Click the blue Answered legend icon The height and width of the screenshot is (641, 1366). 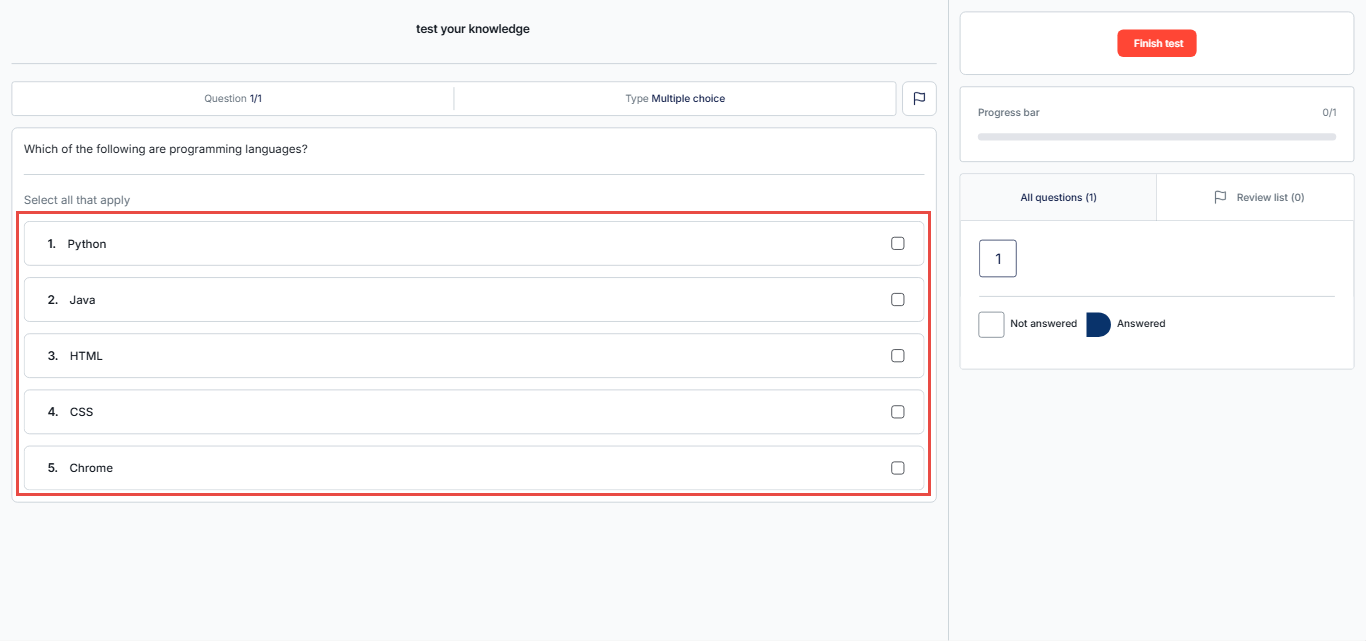pyautogui.click(x=1098, y=324)
